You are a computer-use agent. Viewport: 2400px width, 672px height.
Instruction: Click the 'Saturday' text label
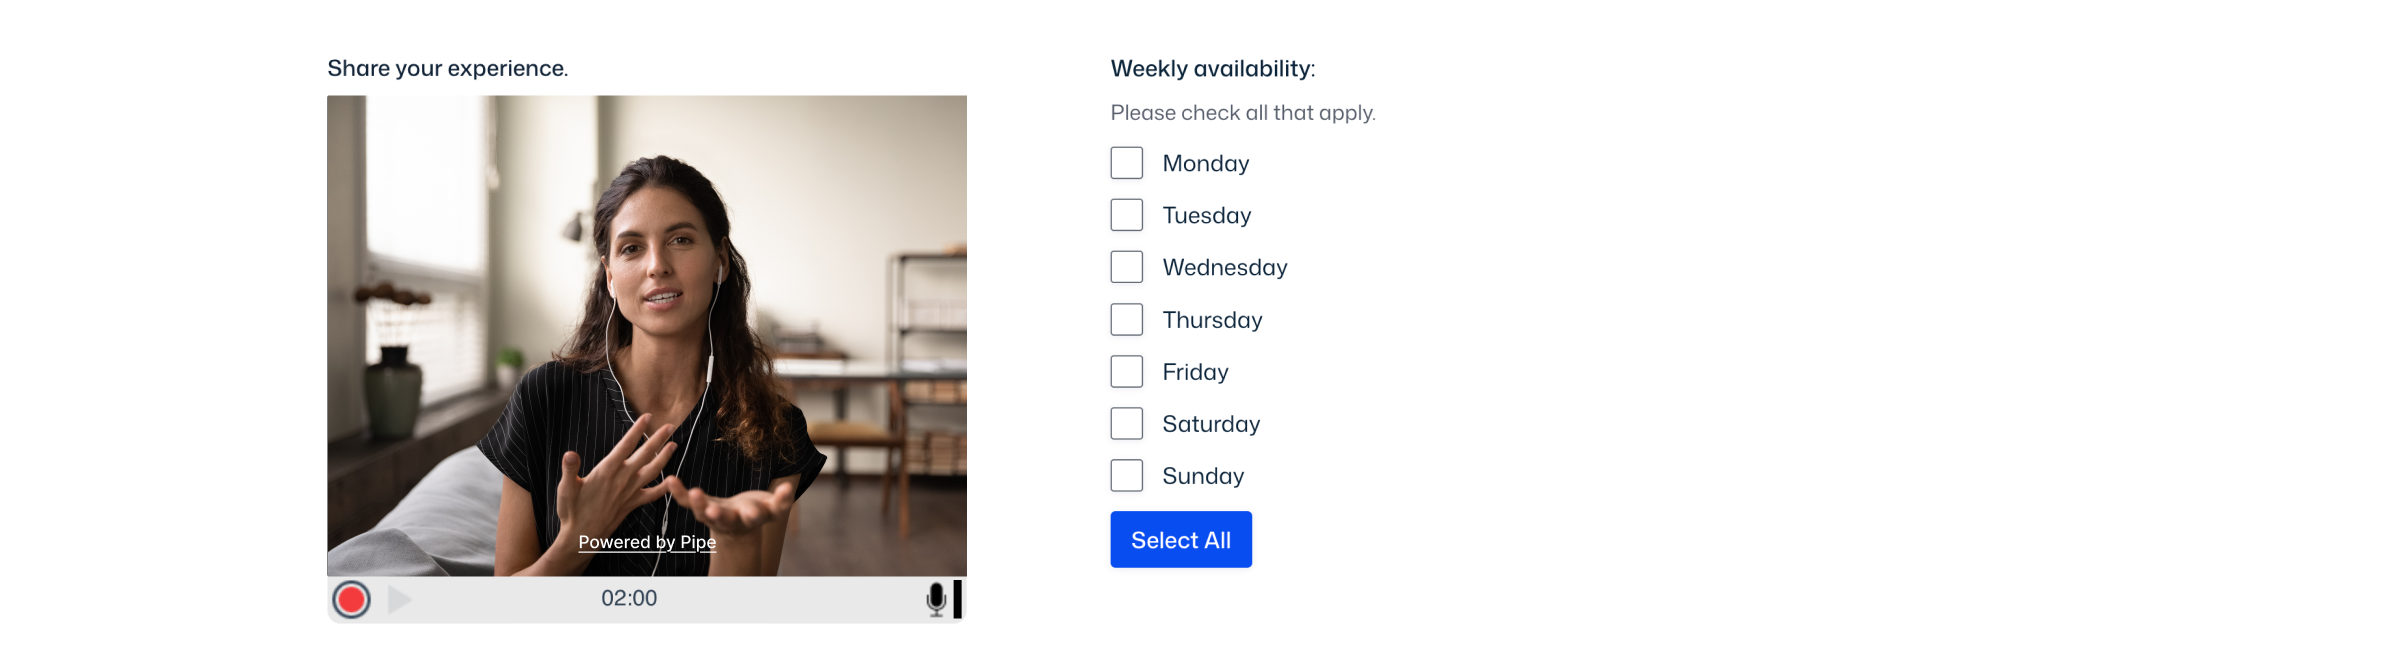pyautogui.click(x=1211, y=424)
